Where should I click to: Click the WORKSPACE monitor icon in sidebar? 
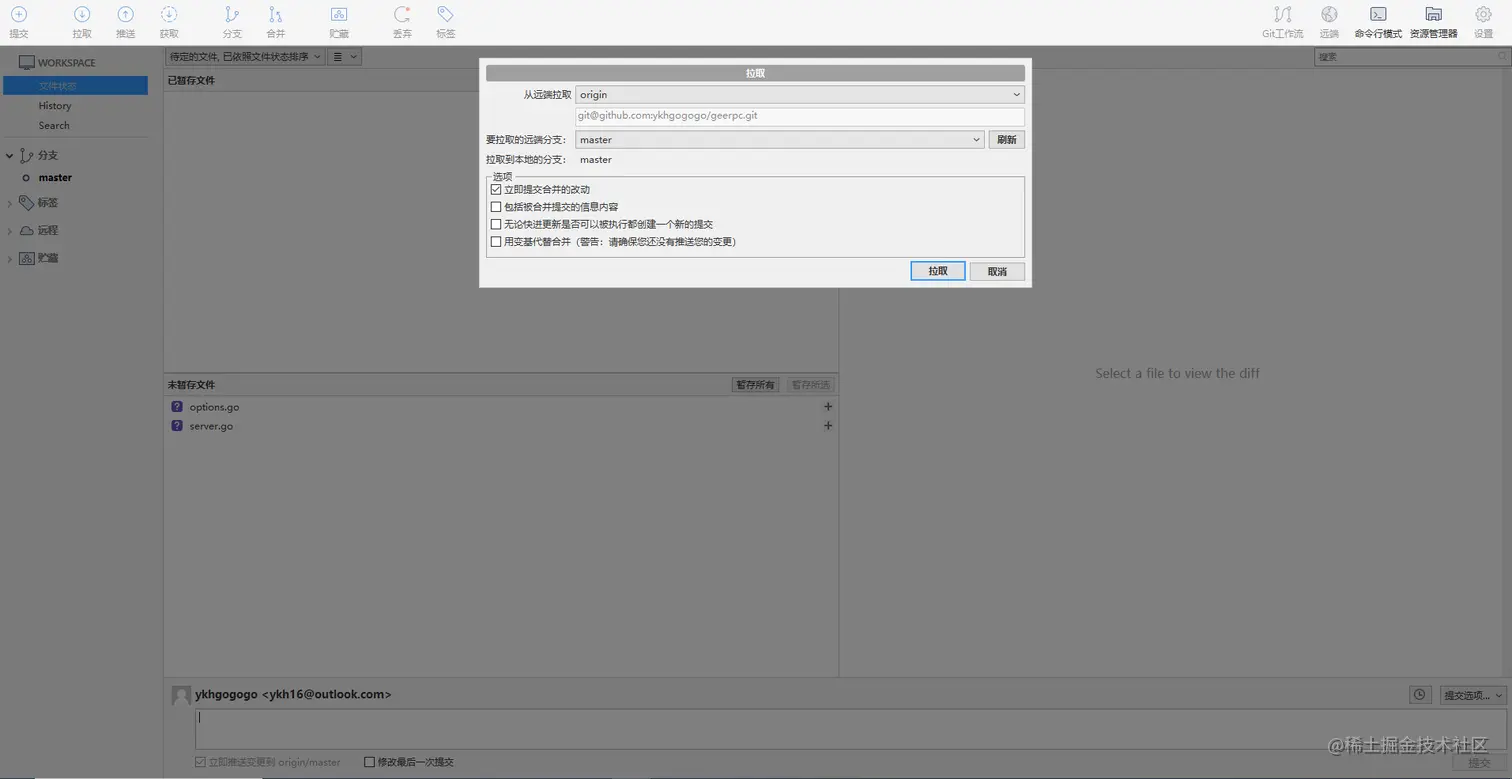tap(26, 62)
